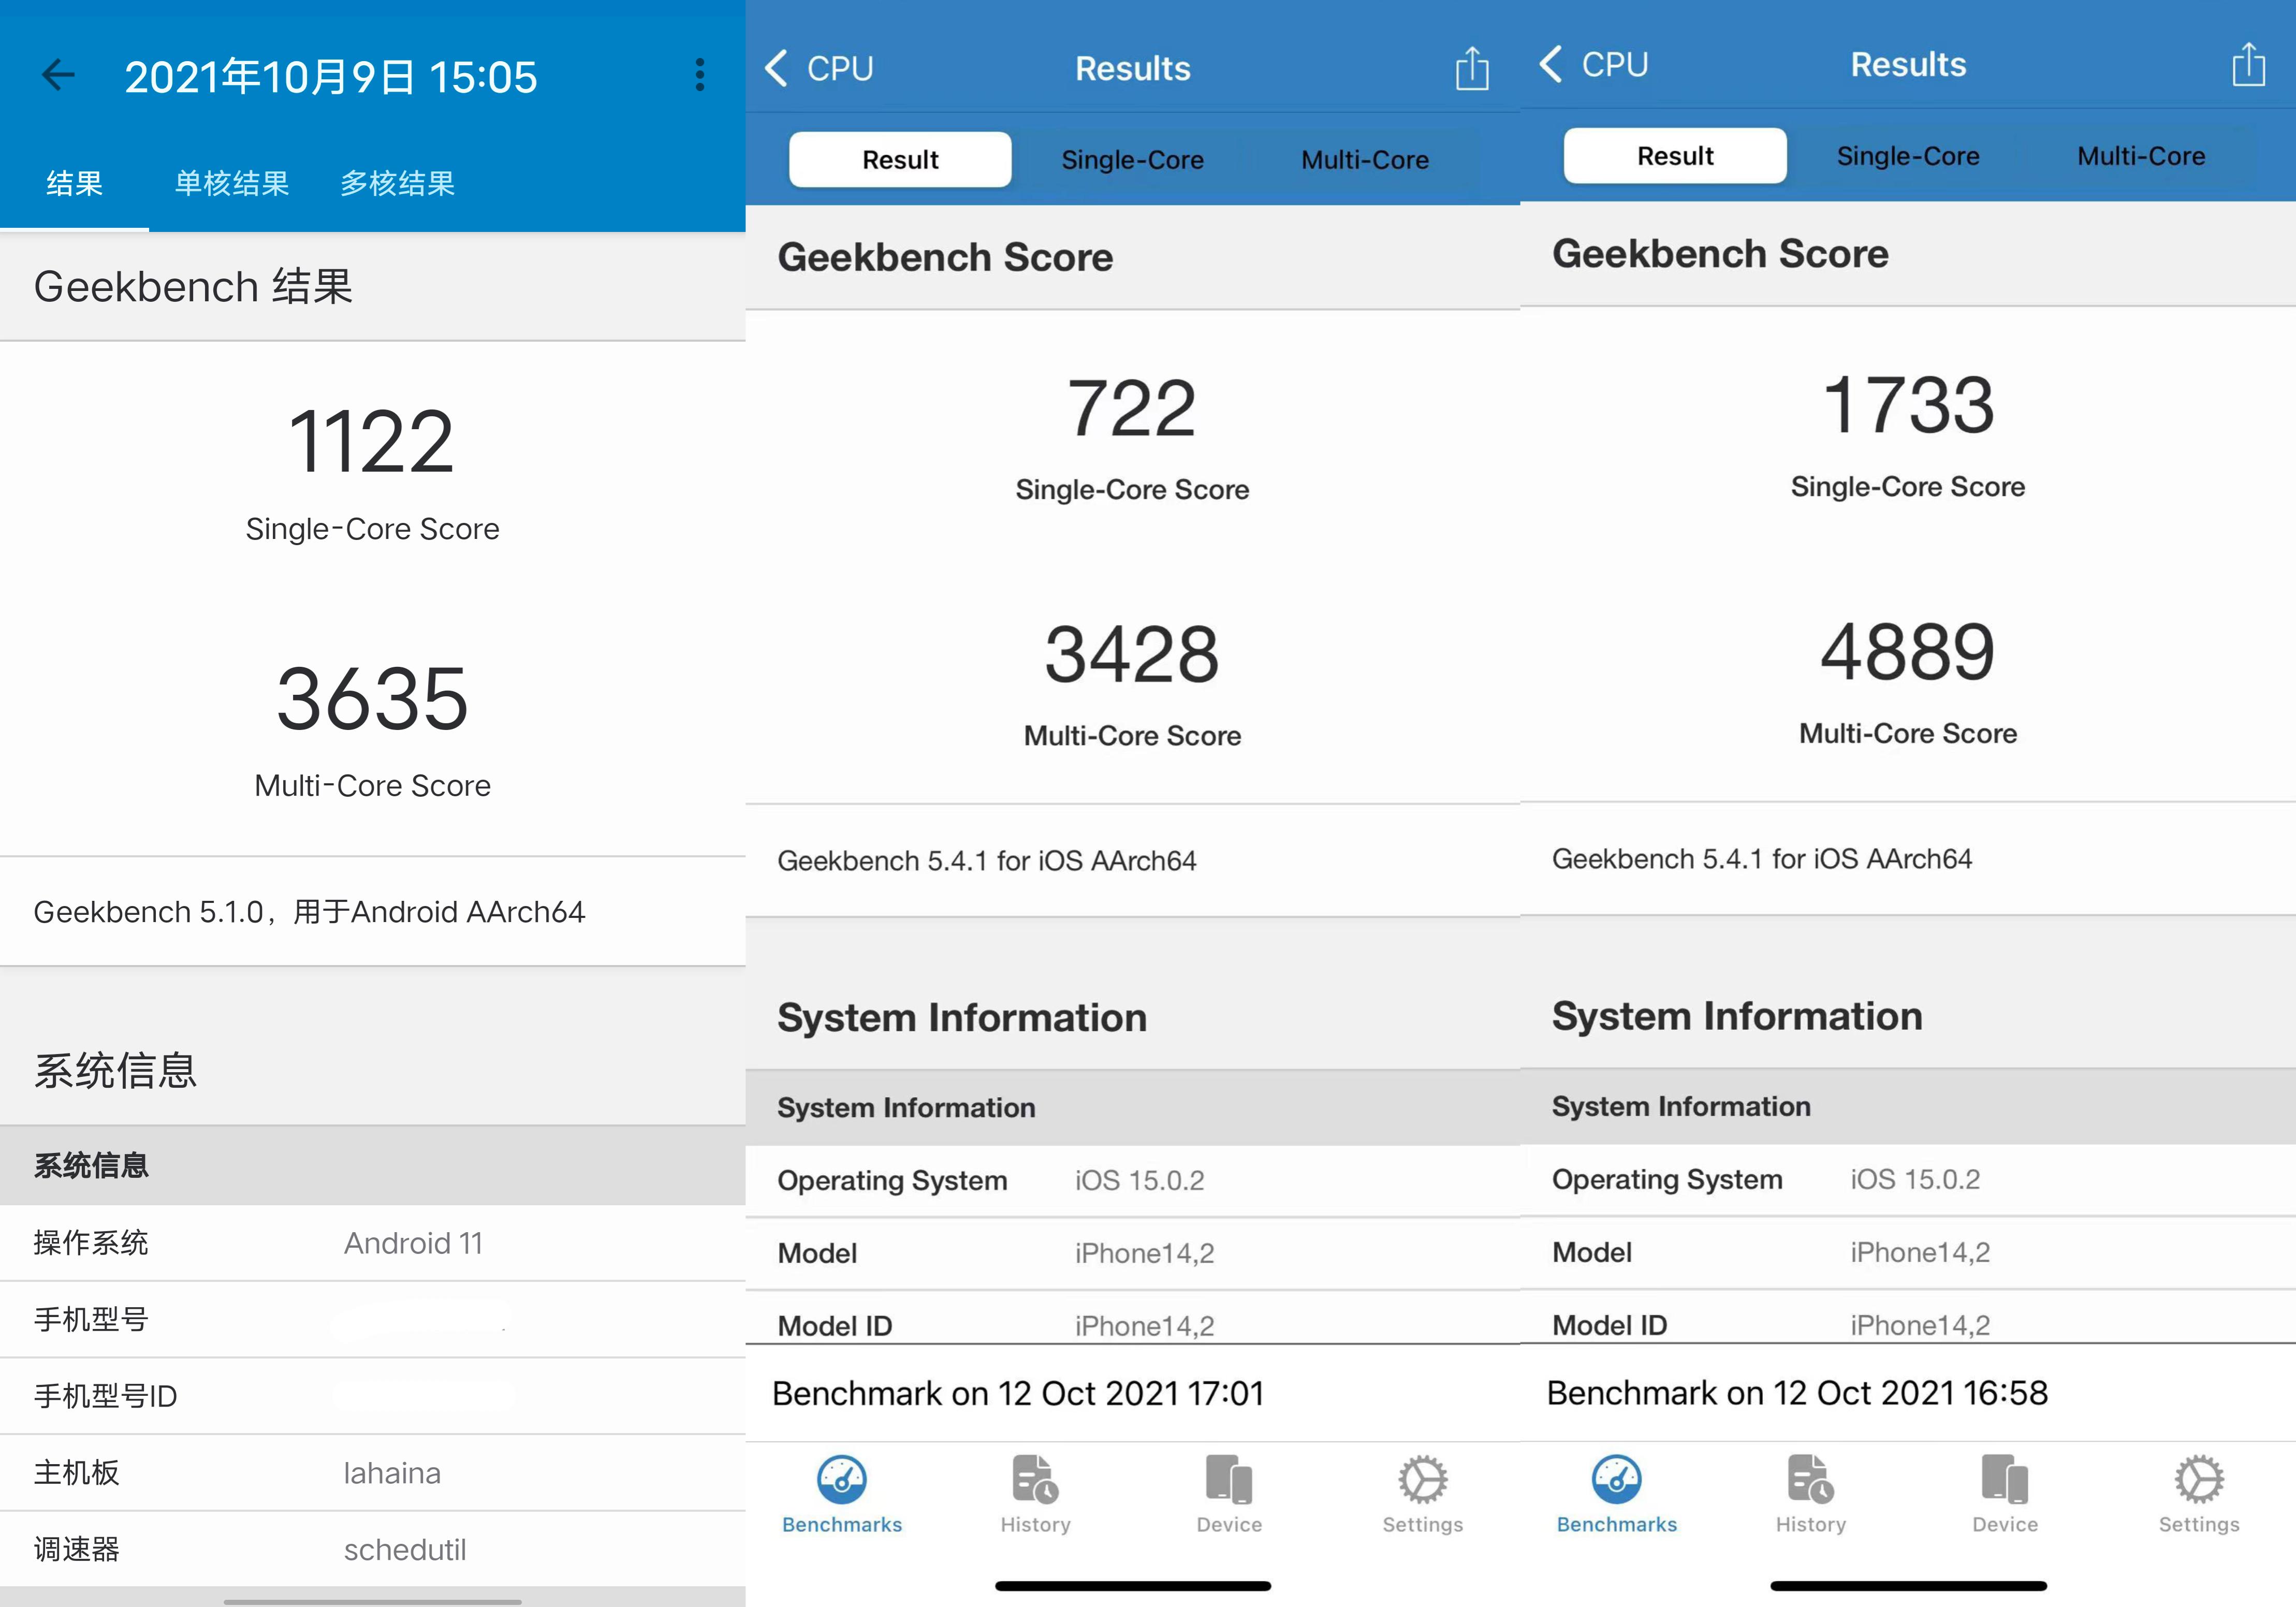This screenshot has height=1607, width=2296.
Task: Tap Model iPhone14,2 row in the right screen
Action: coord(1908,1253)
